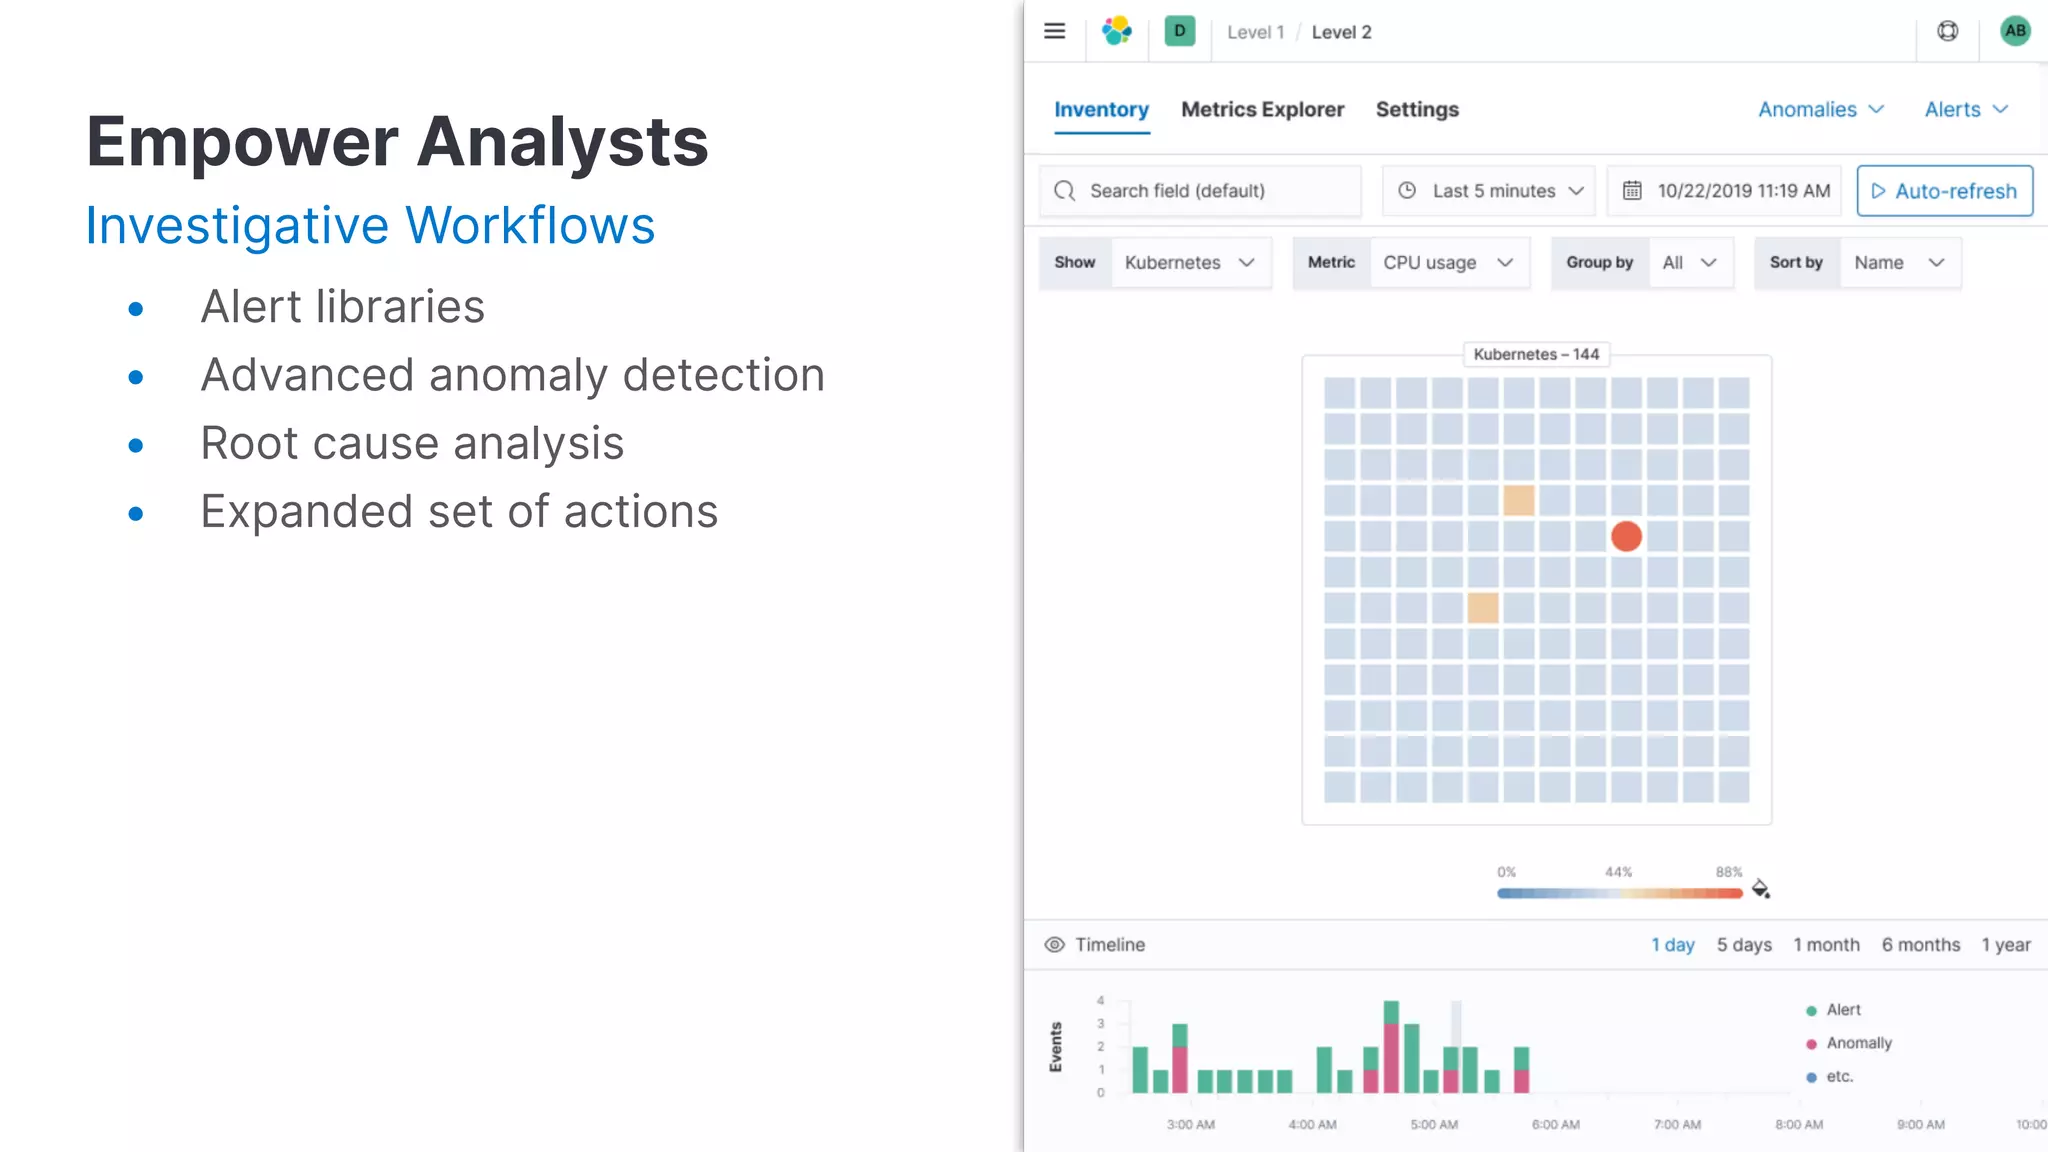
Task: Switch to the Metrics Explorer tab
Action: [1262, 110]
